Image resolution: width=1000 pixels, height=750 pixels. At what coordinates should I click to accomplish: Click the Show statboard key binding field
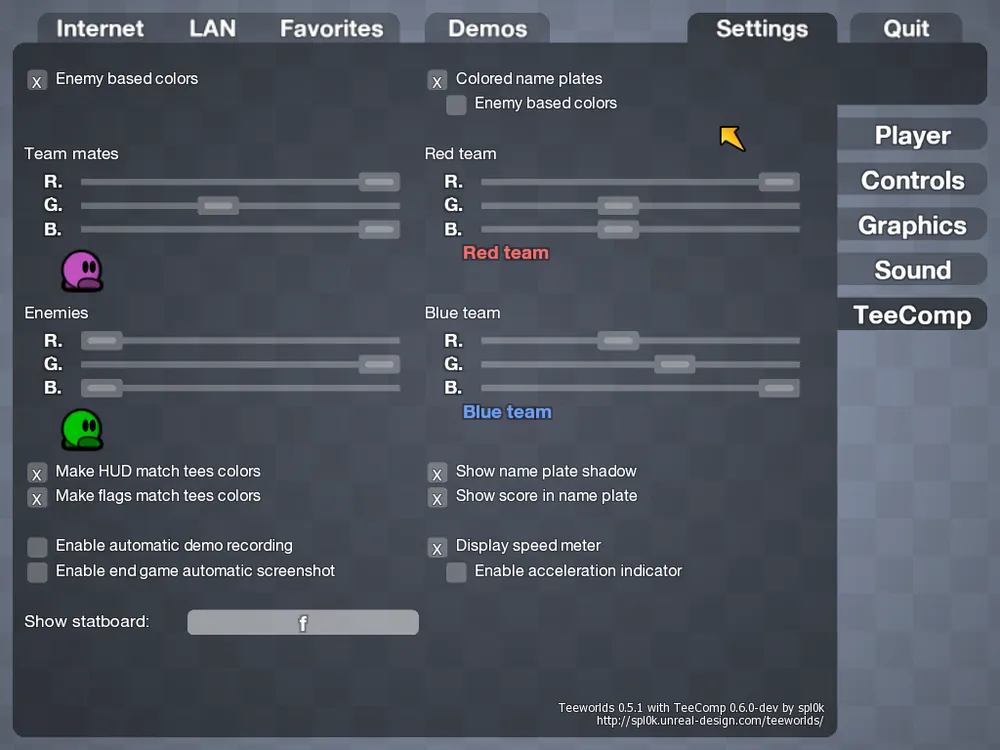click(x=303, y=623)
